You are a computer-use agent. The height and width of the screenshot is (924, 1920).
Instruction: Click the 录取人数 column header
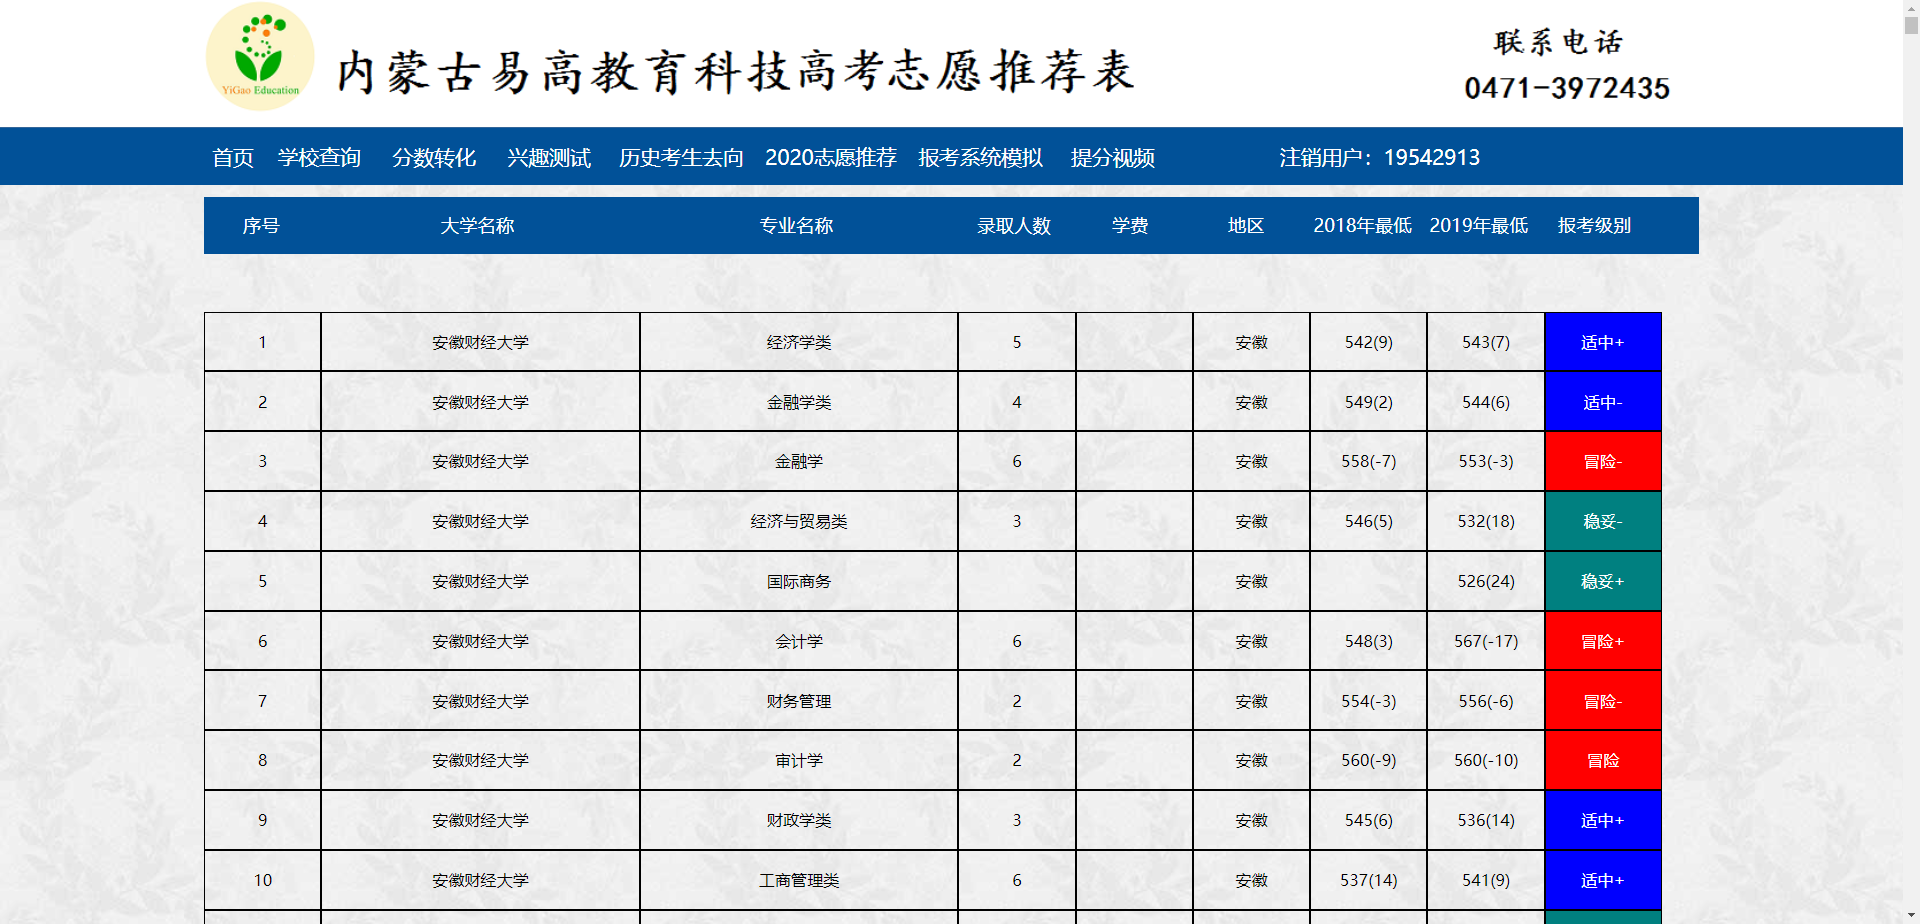tap(1015, 226)
